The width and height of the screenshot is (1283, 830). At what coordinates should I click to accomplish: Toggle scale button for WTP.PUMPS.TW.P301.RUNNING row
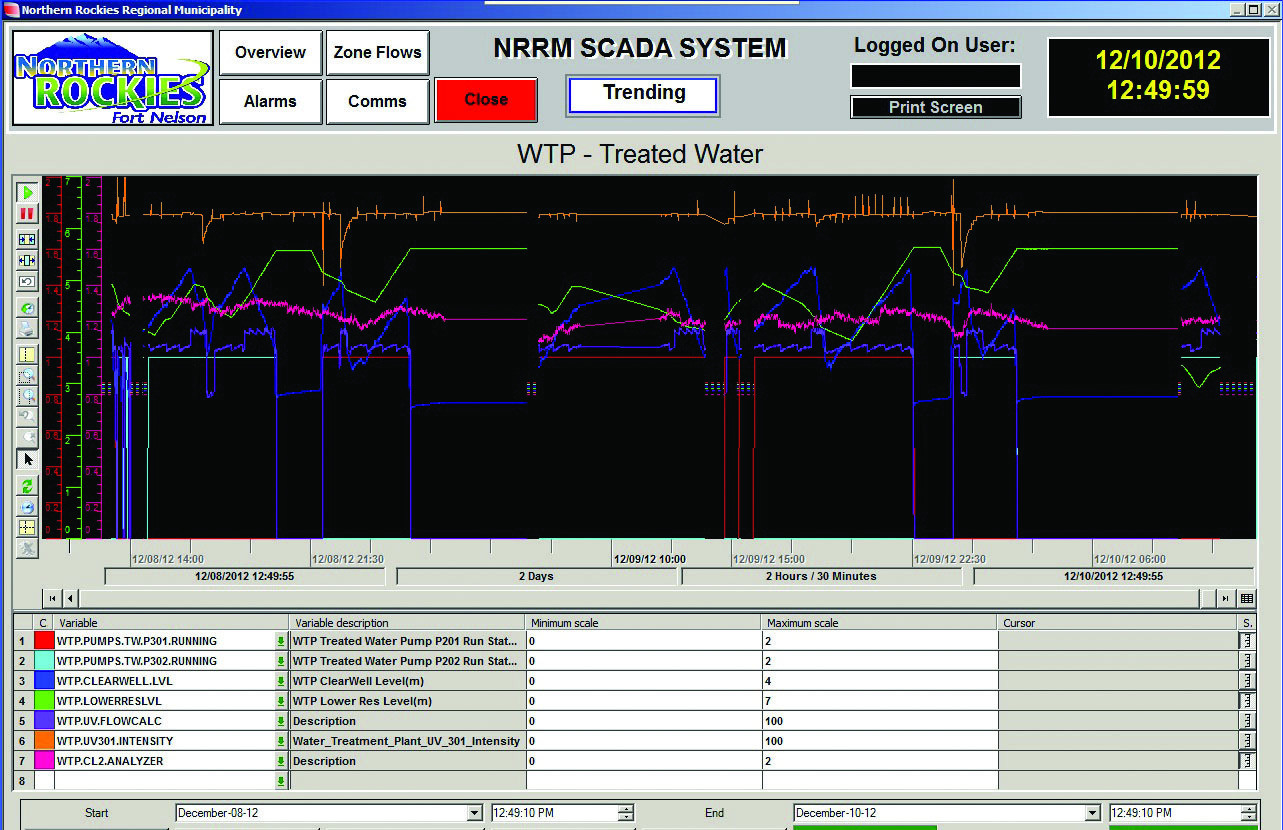(x=1246, y=641)
